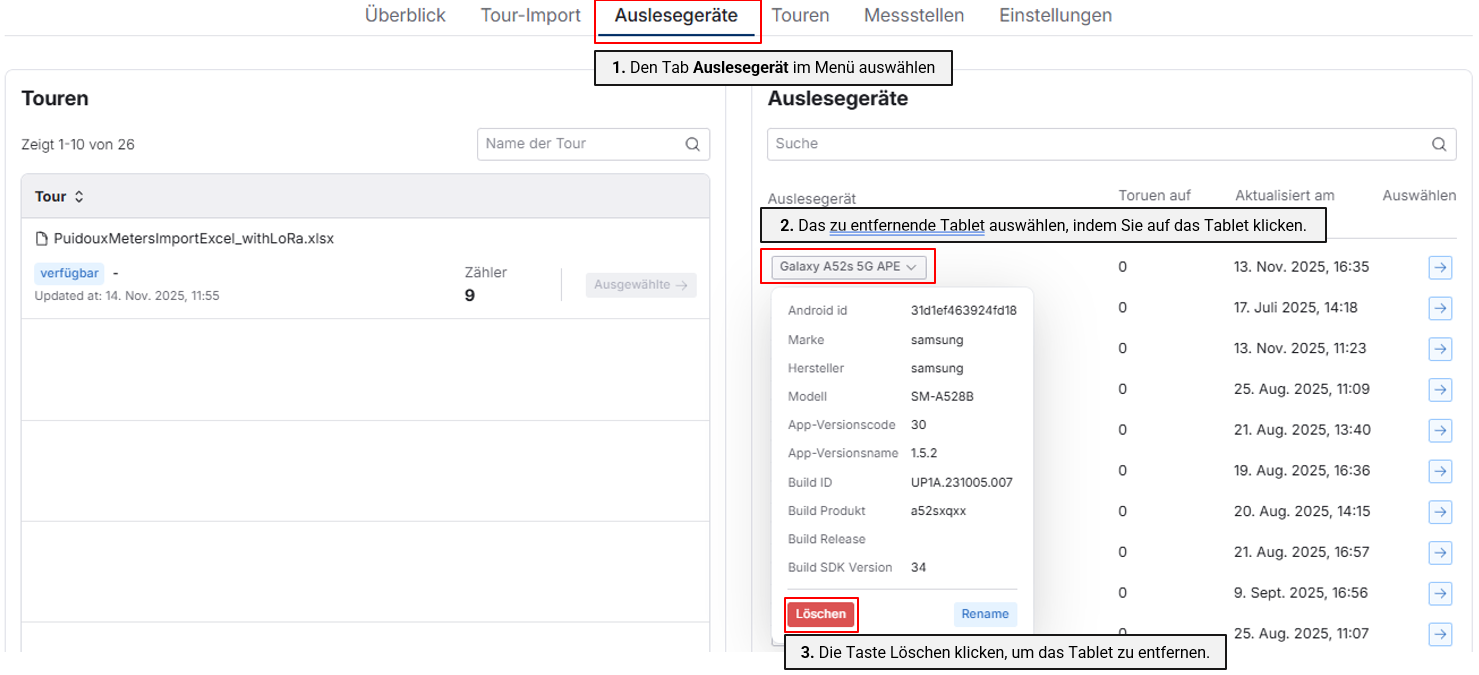Click the arrow icon for device updated 21. Aug. 2025, 13:40
Viewport: 1479px width, 675px height.
tap(1440, 430)
